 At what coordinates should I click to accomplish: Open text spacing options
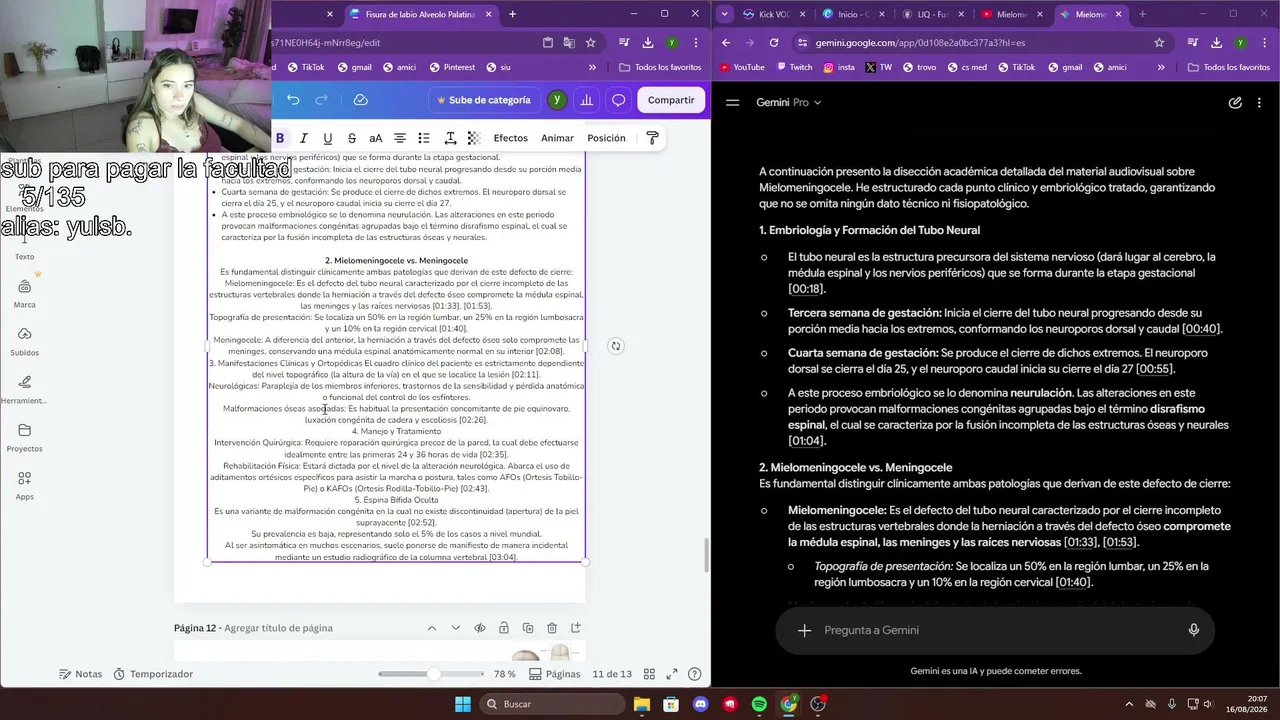pyautogui.click(x=450, y=138)
